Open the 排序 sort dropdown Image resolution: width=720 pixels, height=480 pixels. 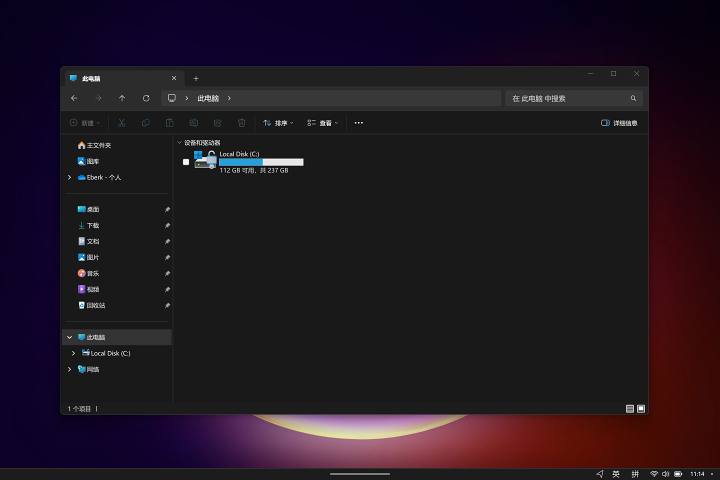[x=278, y=123]
